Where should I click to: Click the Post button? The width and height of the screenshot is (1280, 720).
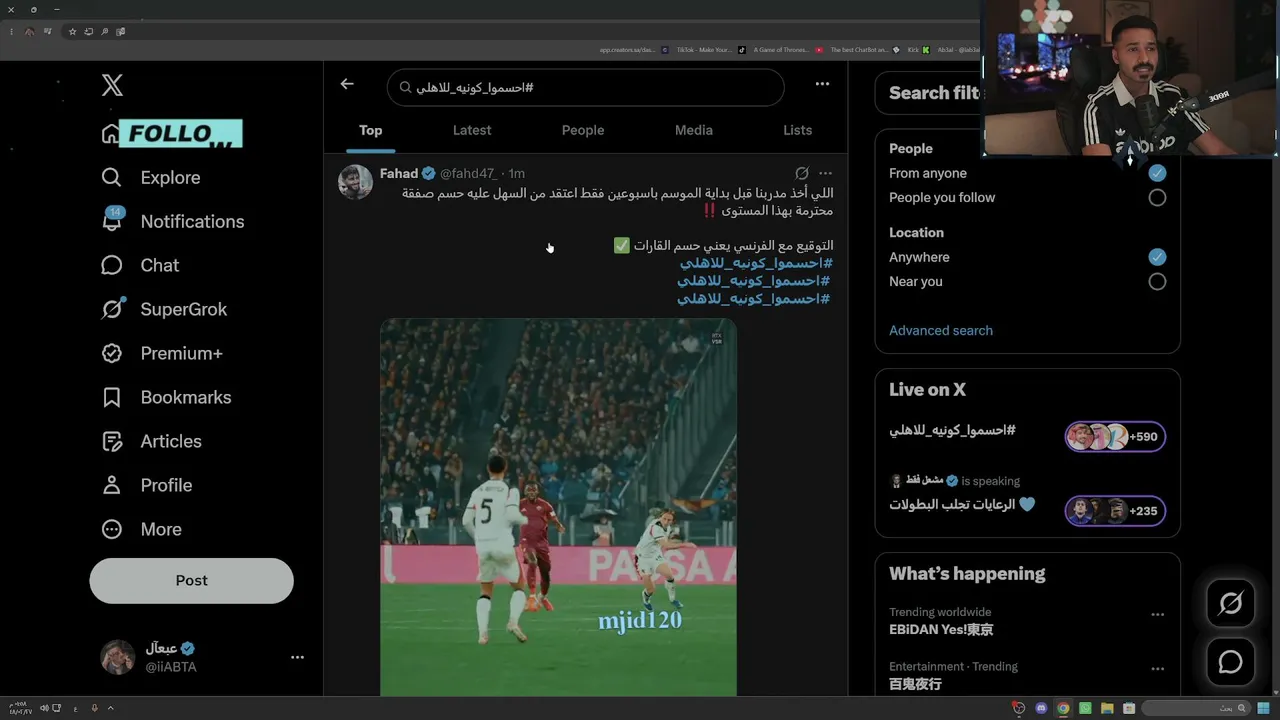(191, 580)
